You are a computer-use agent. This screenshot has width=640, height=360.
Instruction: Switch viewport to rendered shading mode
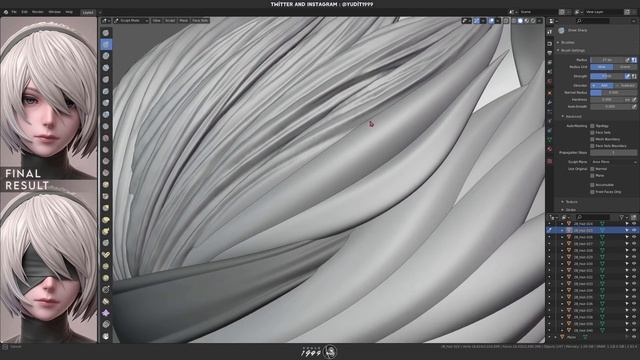(533, 20)
